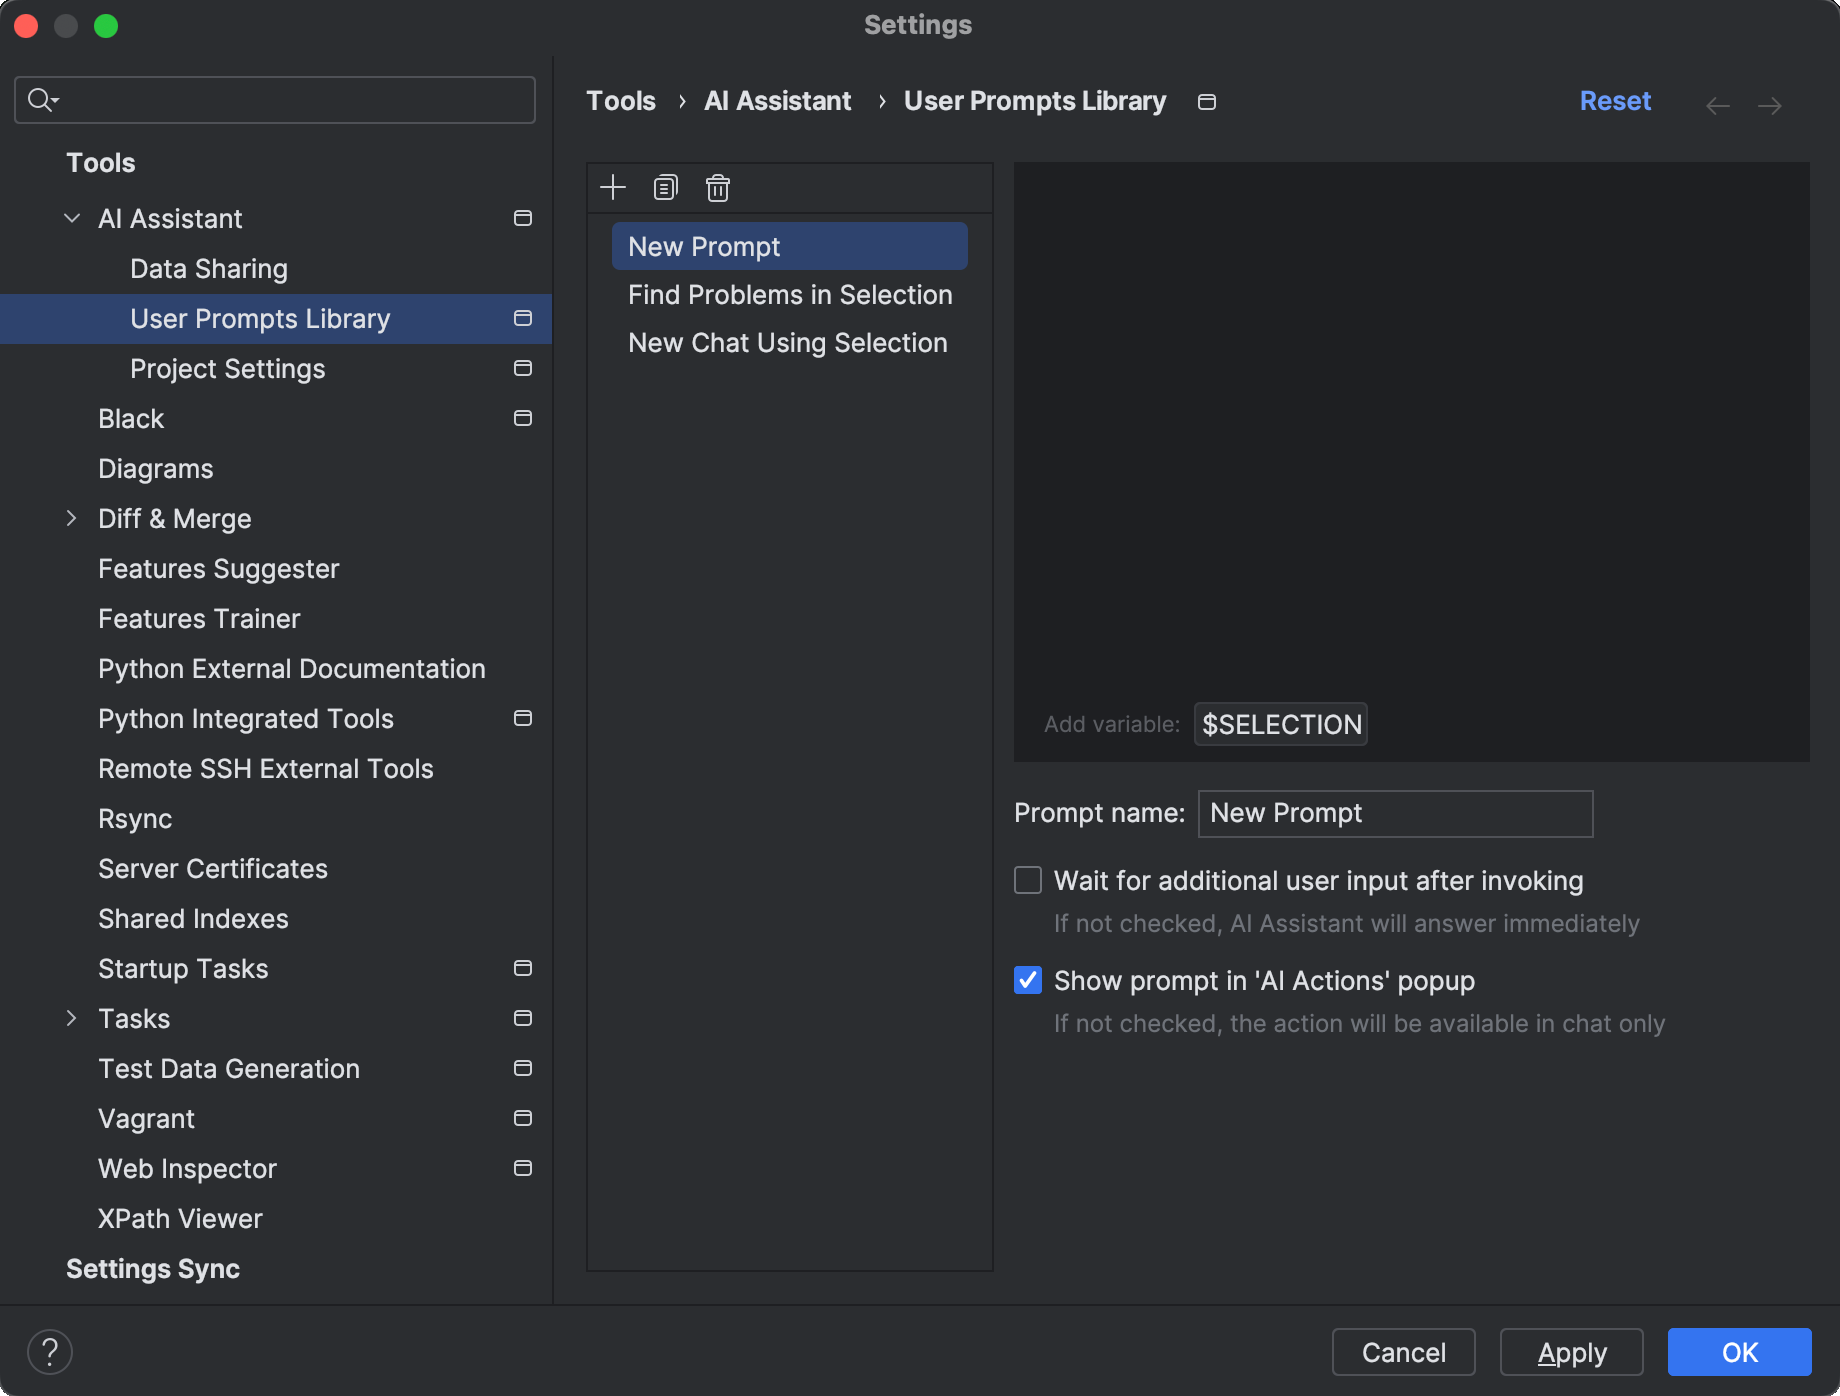Screen dimensions: 1840x1396
Task: Select Python Integrated Tools
Action: click(246, 718)
